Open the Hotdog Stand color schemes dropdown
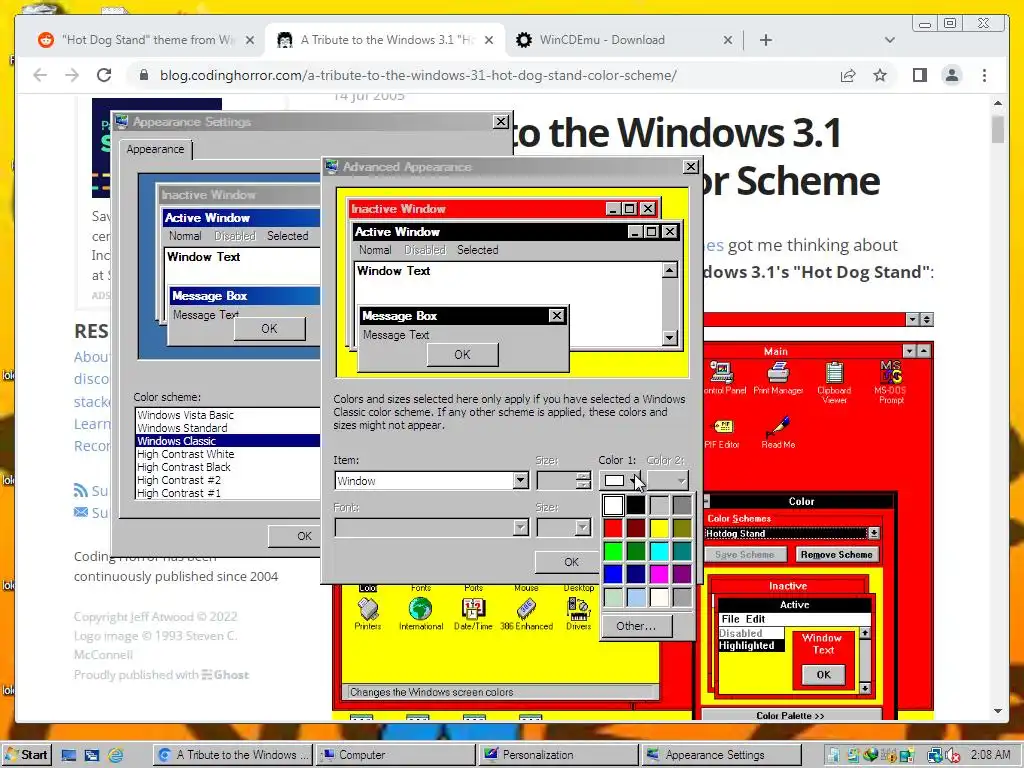Viewport: 1024px width, 768px height. click(873, 534)
